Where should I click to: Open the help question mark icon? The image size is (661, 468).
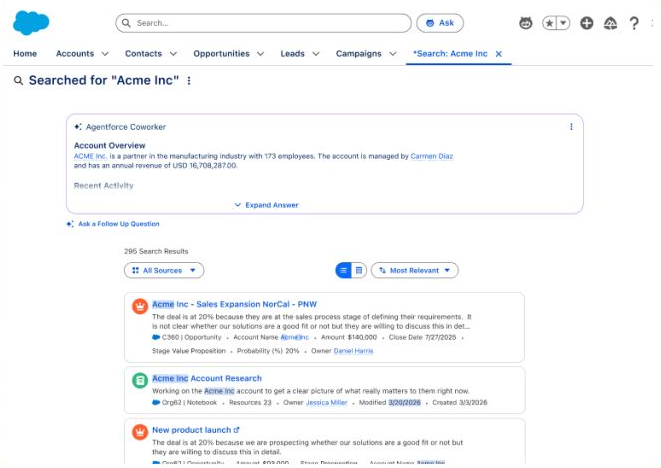point(634,23)
